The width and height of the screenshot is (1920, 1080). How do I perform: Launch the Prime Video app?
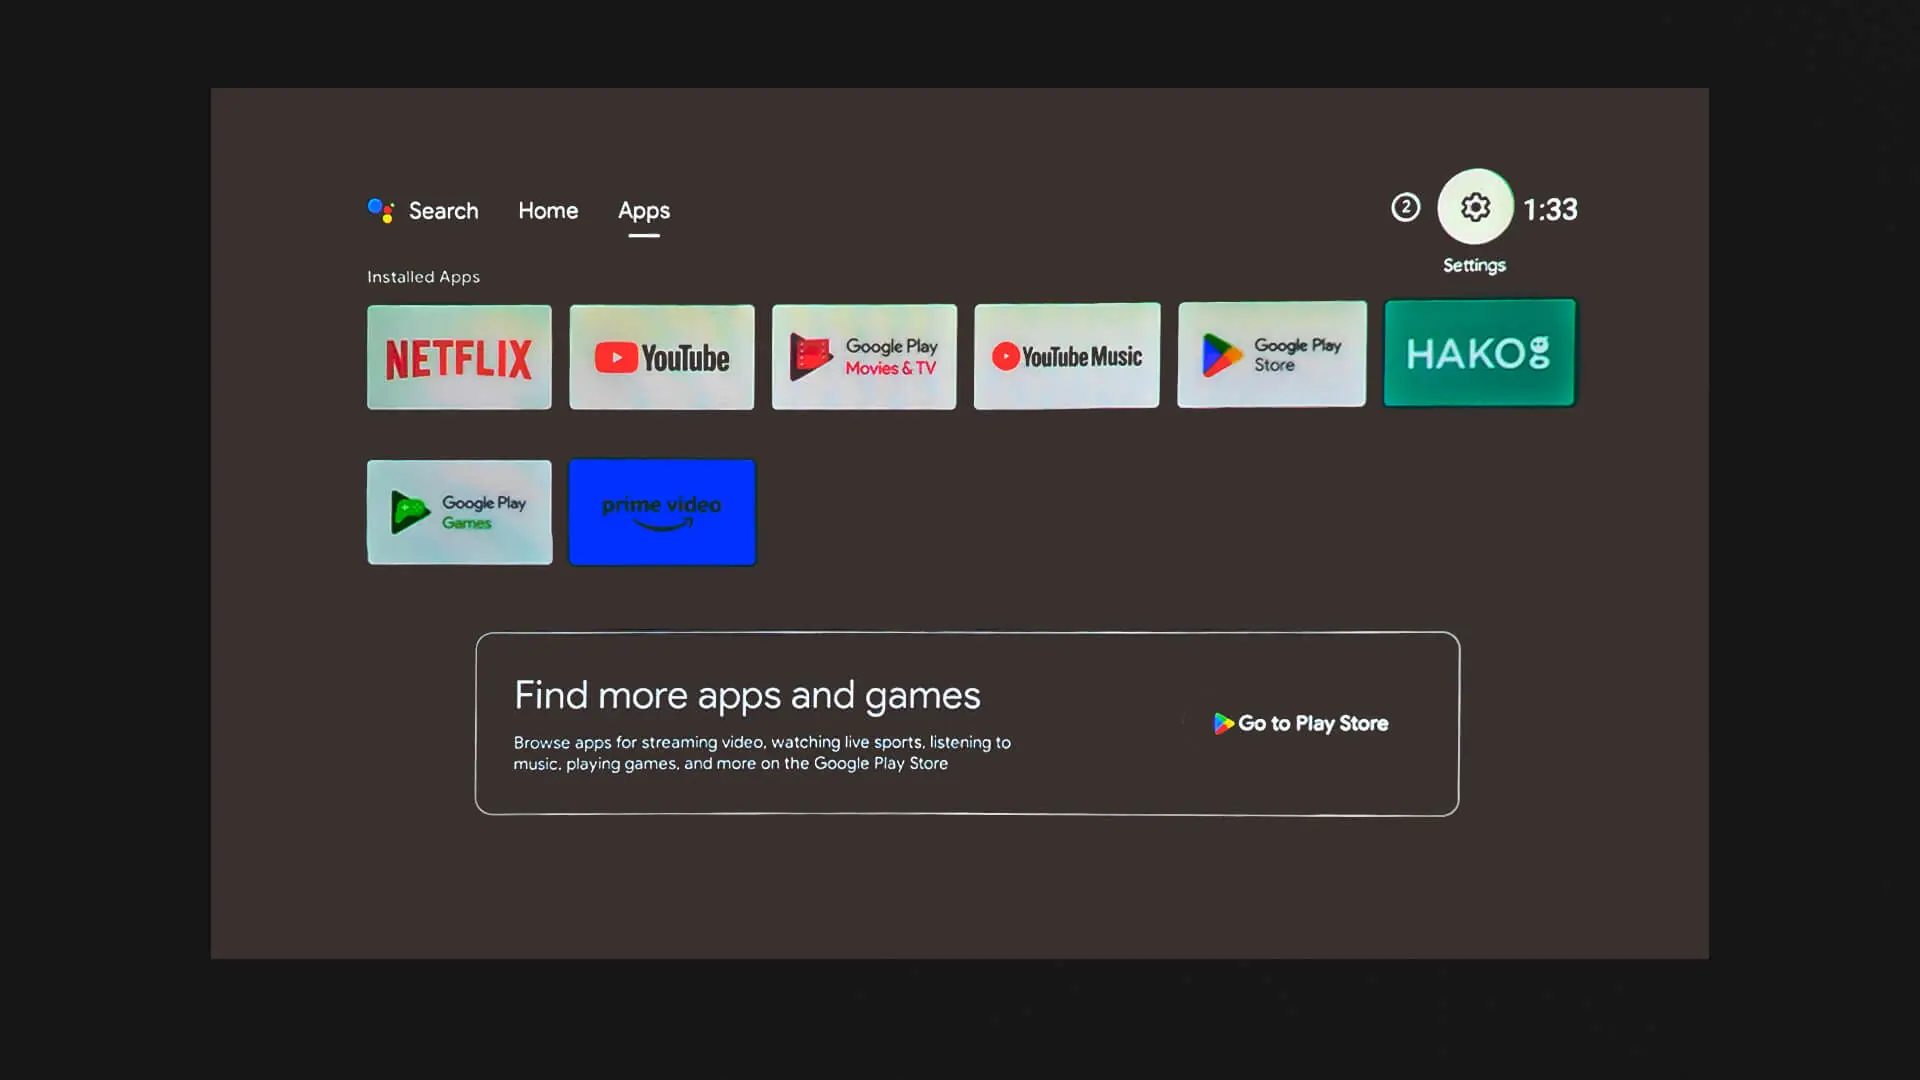(662, 512)
